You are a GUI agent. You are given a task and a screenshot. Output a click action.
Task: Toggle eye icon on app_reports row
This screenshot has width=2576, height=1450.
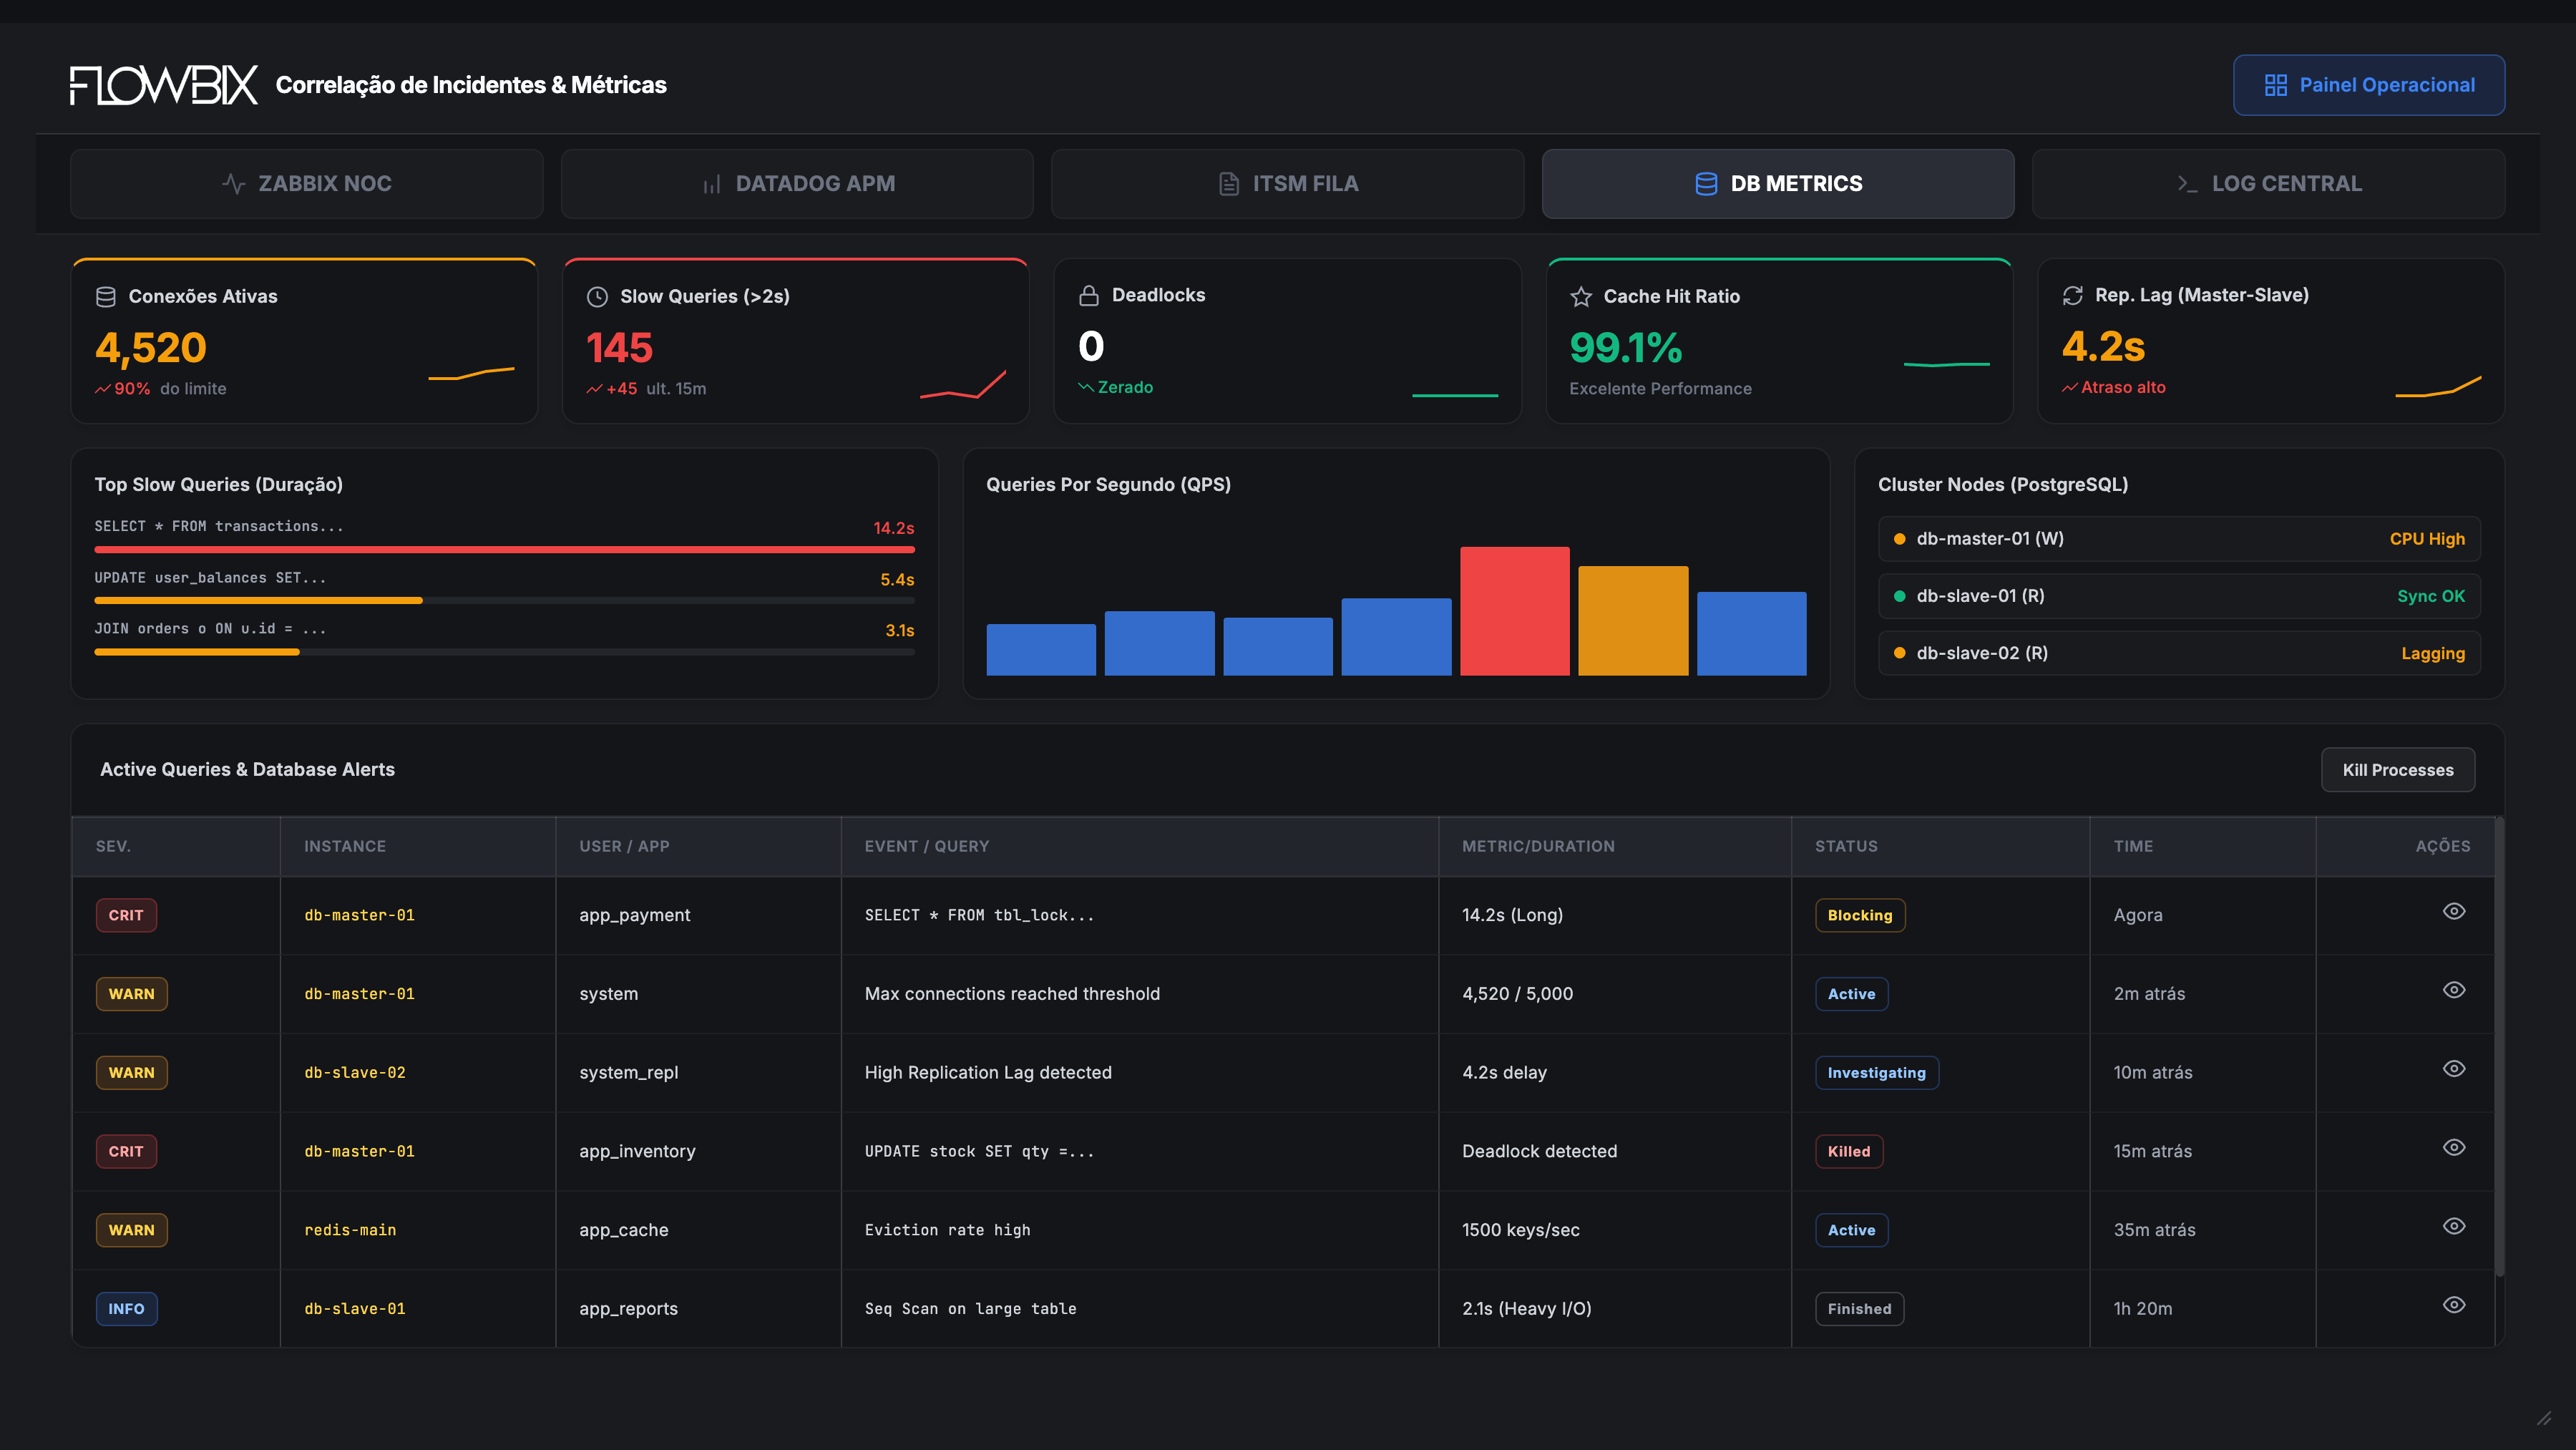(x=2454, y=1305)
